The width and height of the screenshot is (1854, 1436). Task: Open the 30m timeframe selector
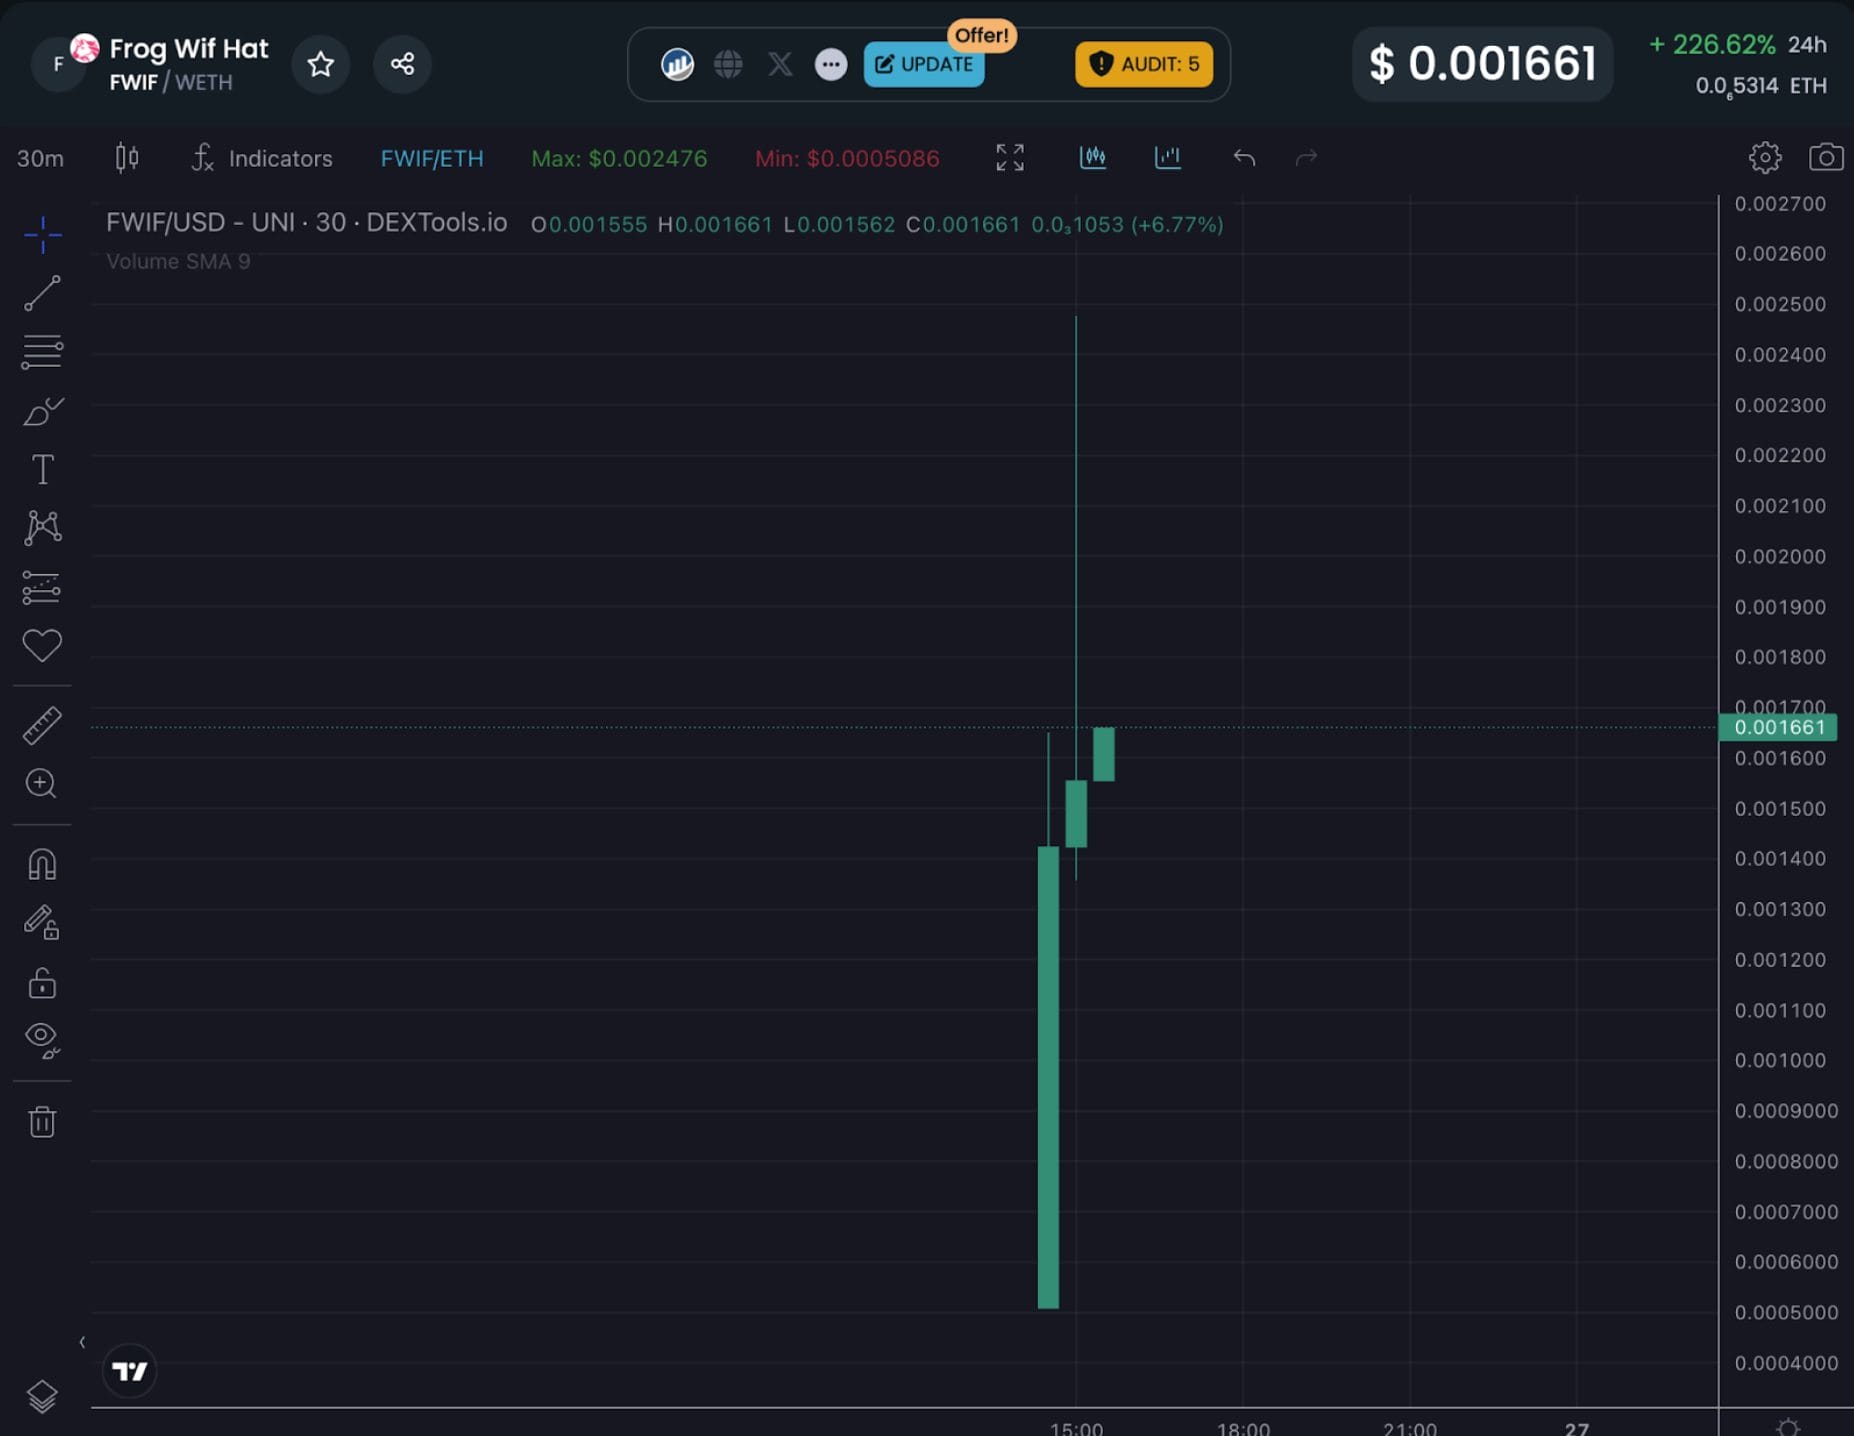pos(39,157)
